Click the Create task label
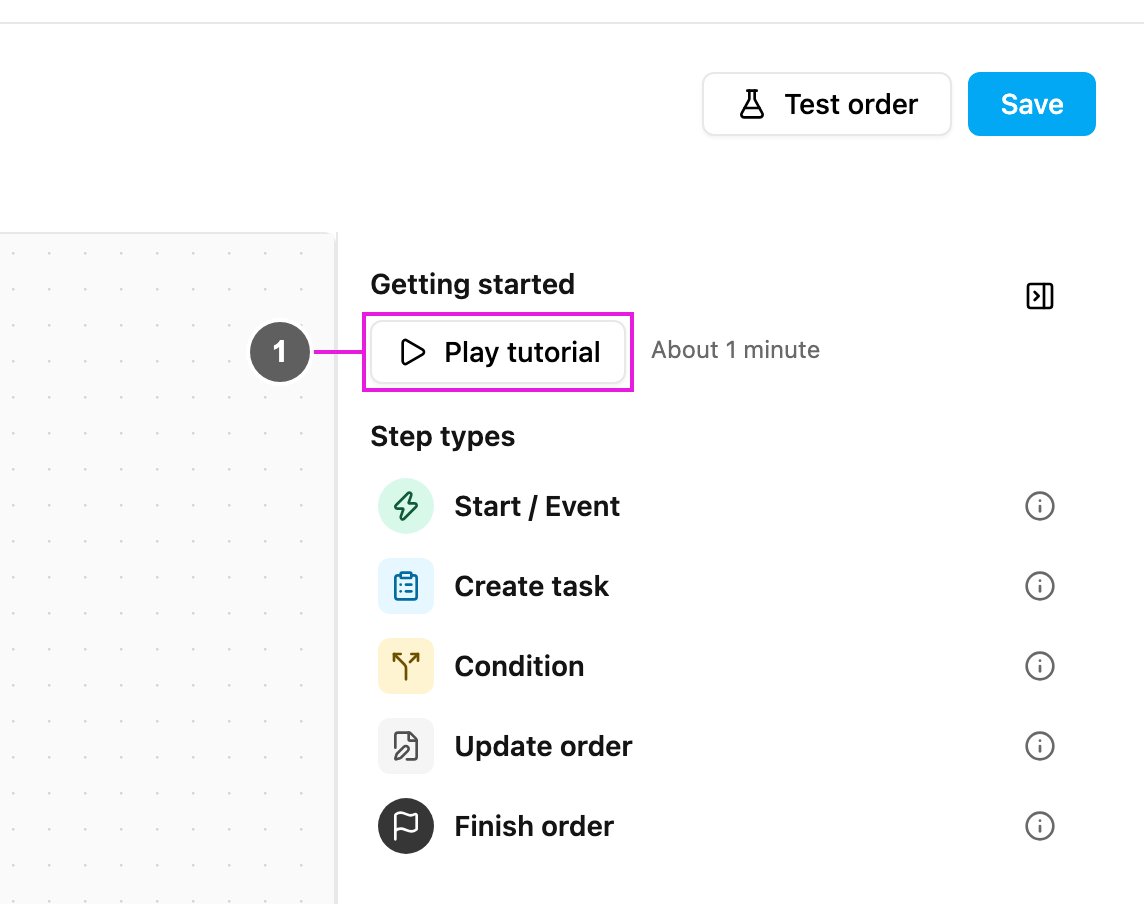 tap(531, 587)
